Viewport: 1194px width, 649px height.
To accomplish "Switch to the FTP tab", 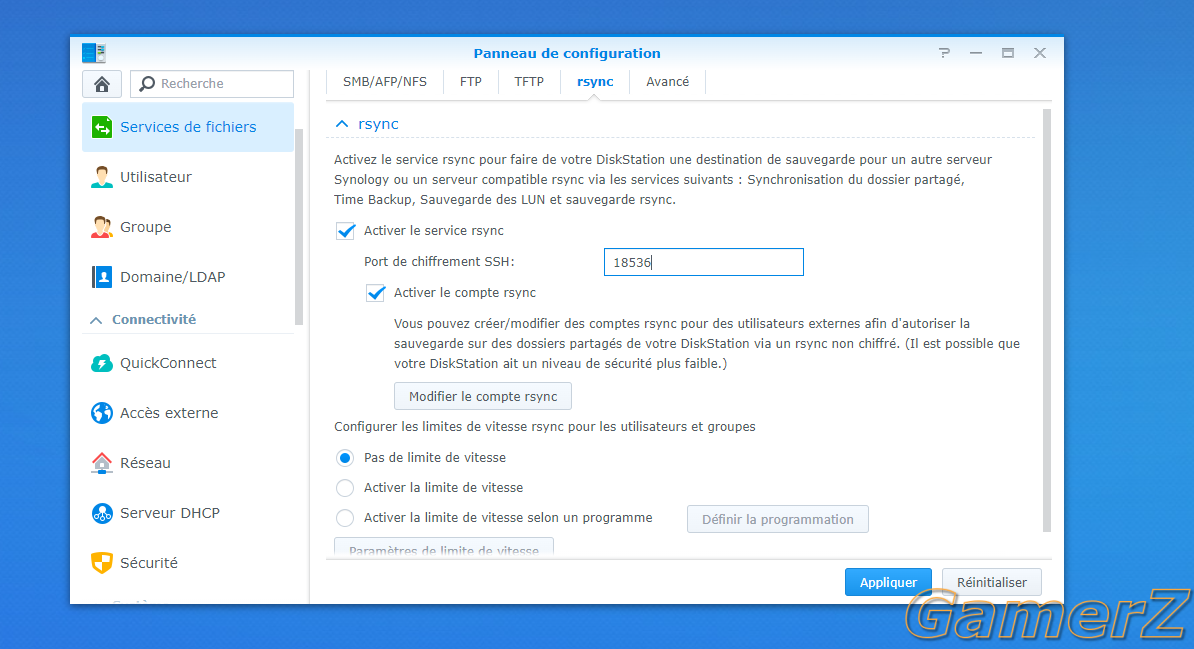I will coord(471,82).
